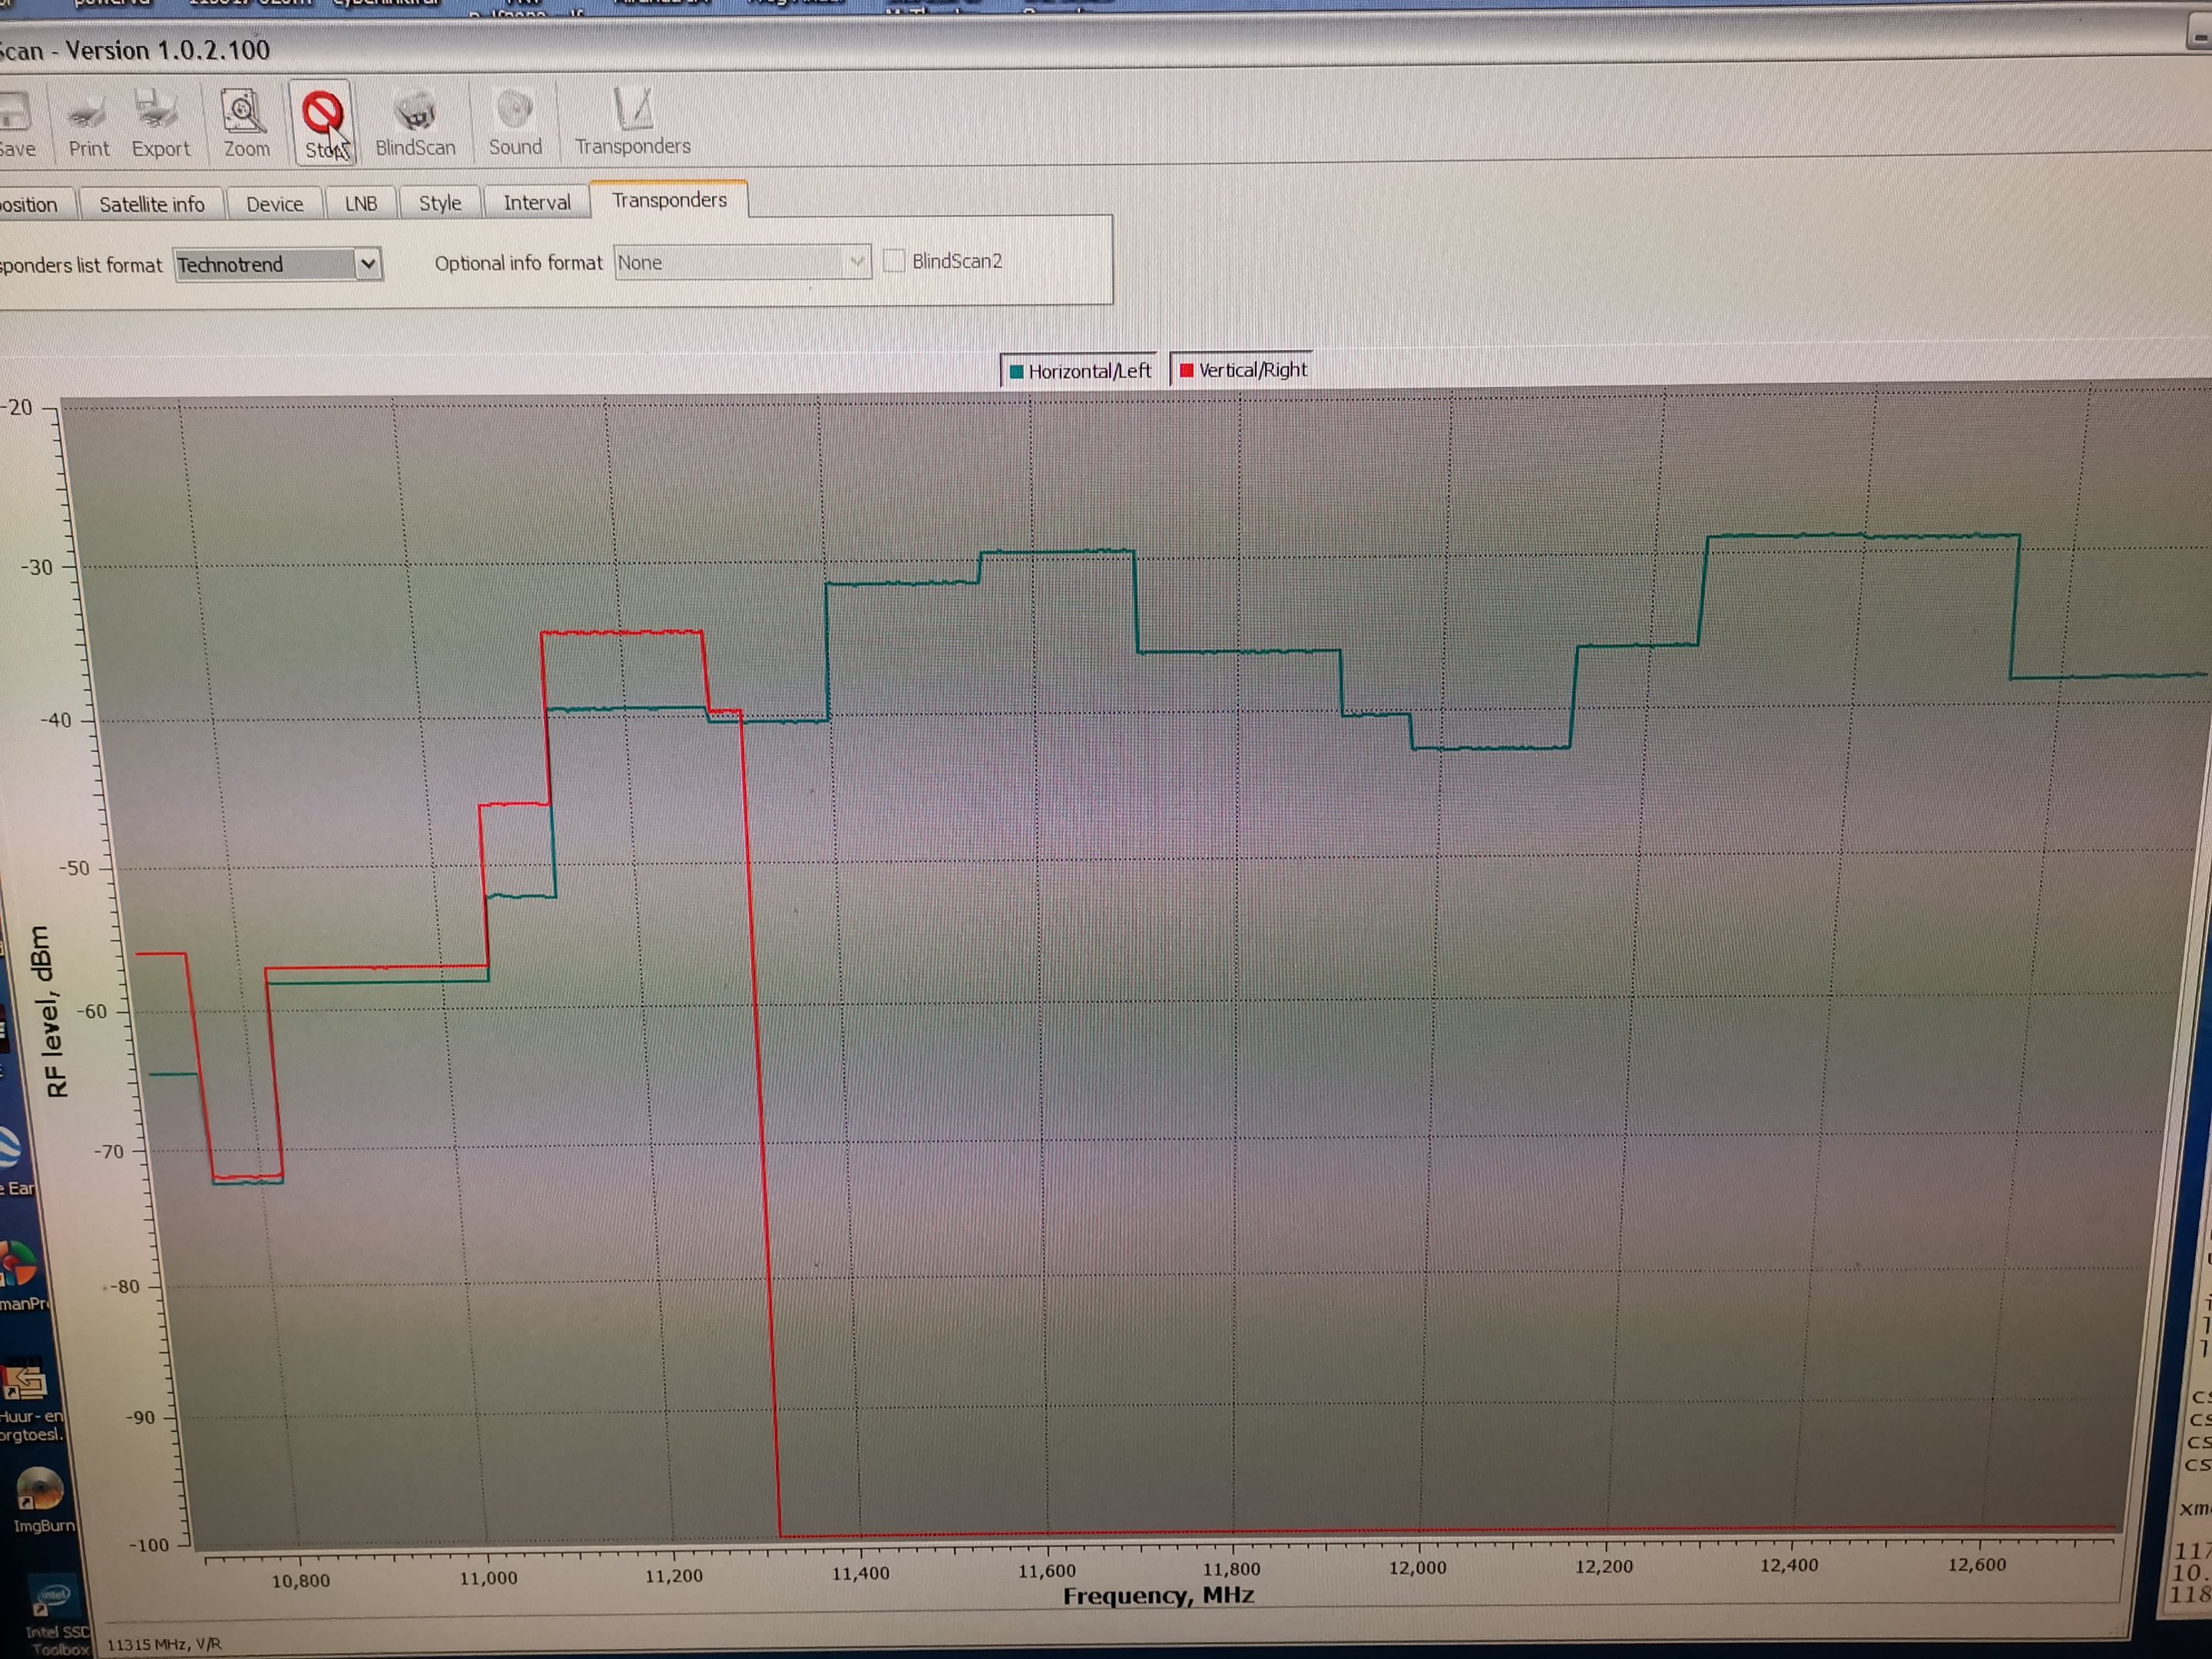Switch to the Device tab
Image resolution: width=2212 pixels, height=1659 pixels.
click(x=274, y=204)
